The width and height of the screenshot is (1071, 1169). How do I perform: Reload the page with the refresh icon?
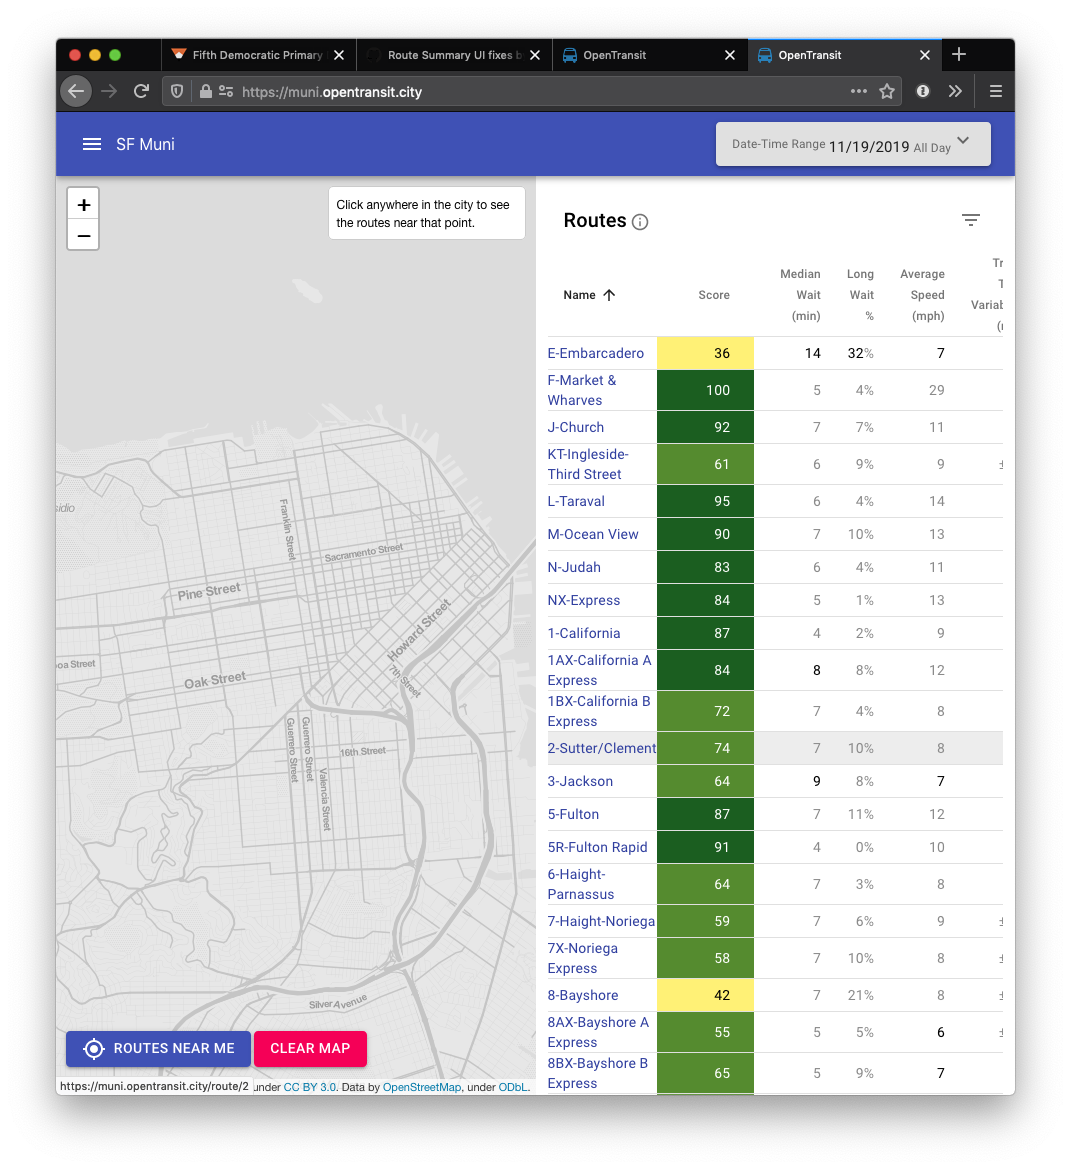pos(141,91)
